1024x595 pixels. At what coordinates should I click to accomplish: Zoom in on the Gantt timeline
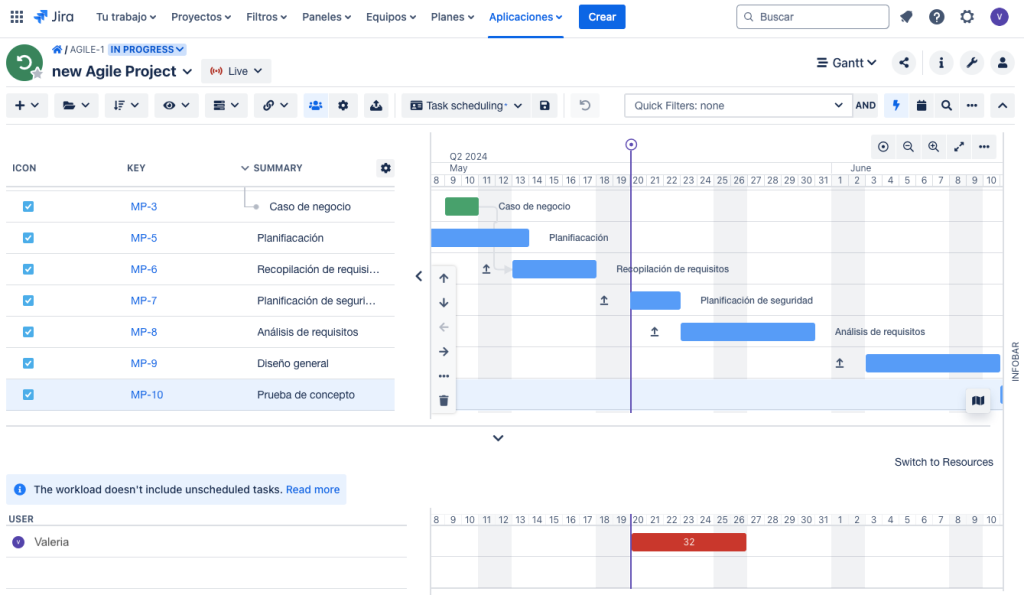point(933,146)
